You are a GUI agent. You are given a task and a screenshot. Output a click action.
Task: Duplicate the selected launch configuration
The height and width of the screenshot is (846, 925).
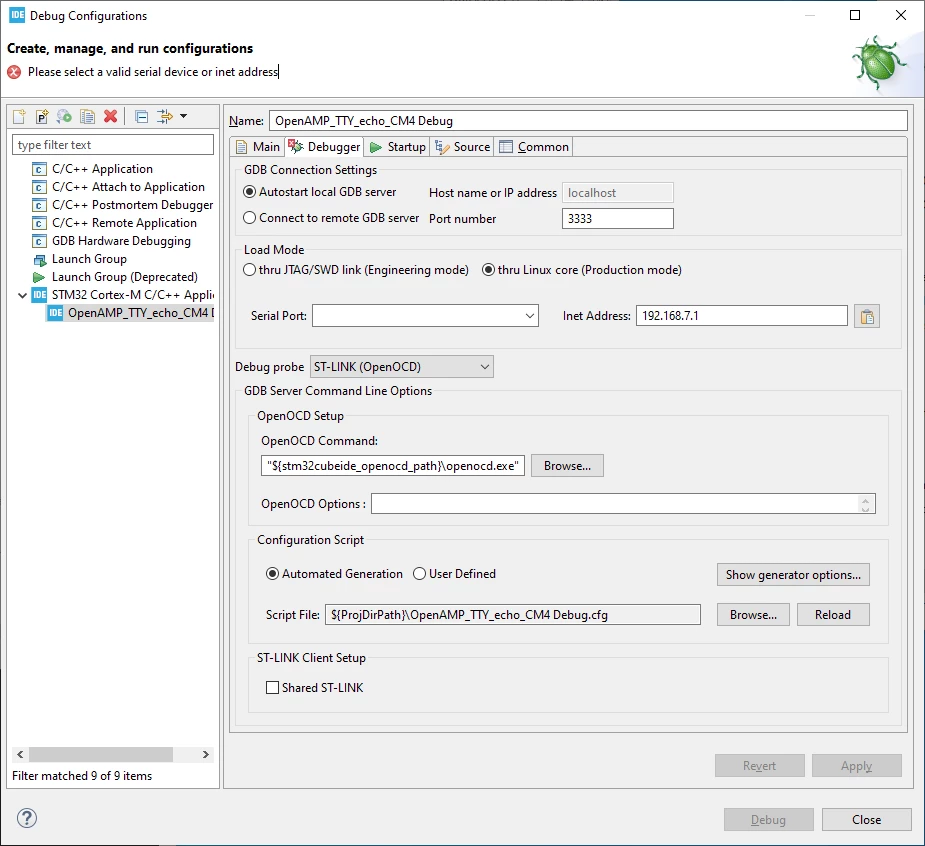(87, 116)
